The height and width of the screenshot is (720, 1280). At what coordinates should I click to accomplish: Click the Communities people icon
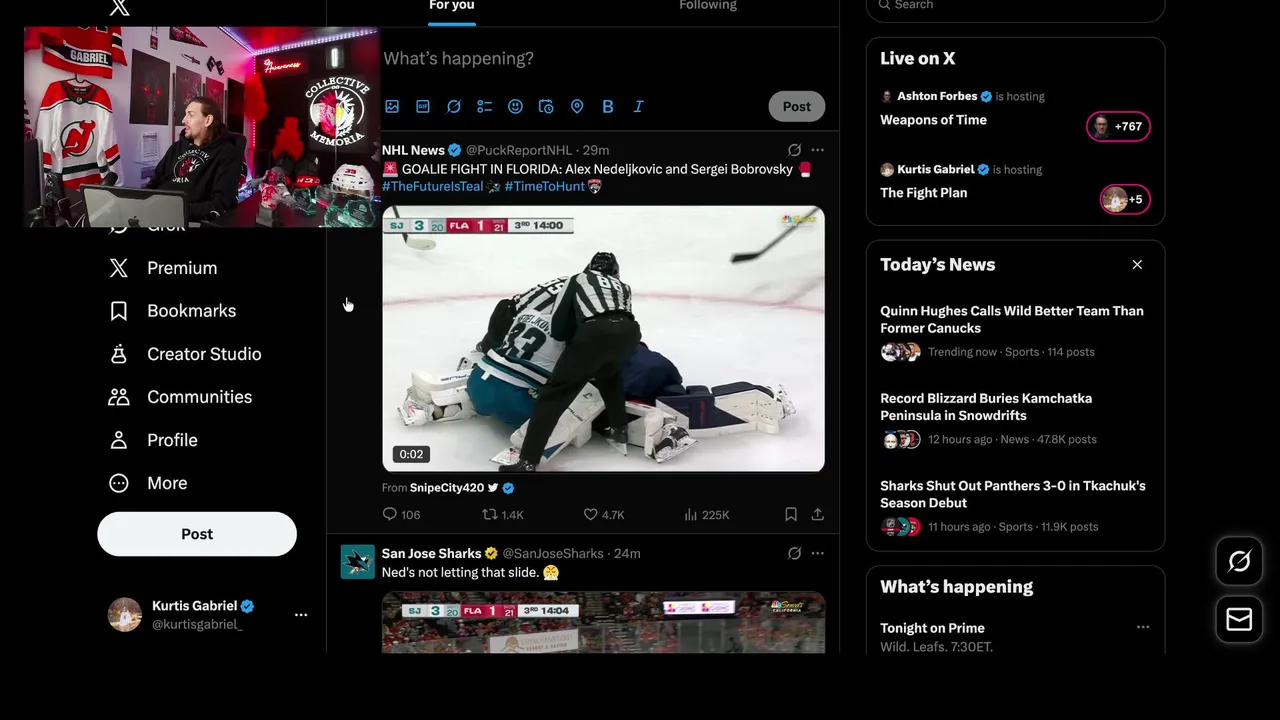pyautogui.click(x=119, y=397)
